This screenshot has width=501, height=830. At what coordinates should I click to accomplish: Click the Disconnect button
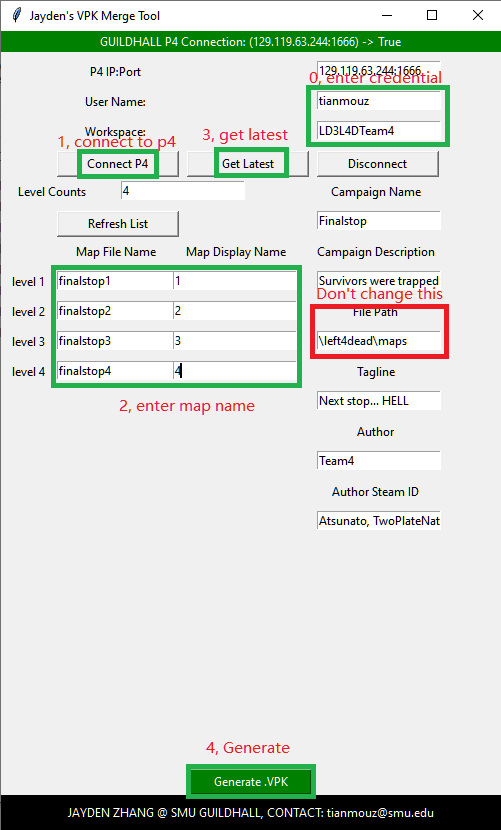point(378,164)
